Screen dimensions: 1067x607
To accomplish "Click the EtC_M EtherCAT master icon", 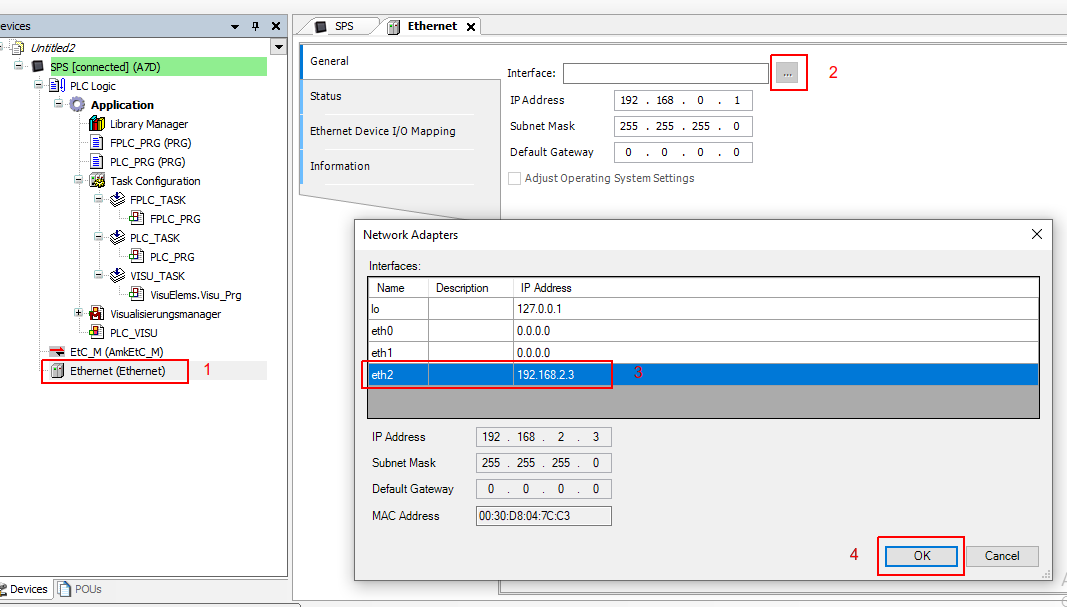I will [x=57, y=352].
